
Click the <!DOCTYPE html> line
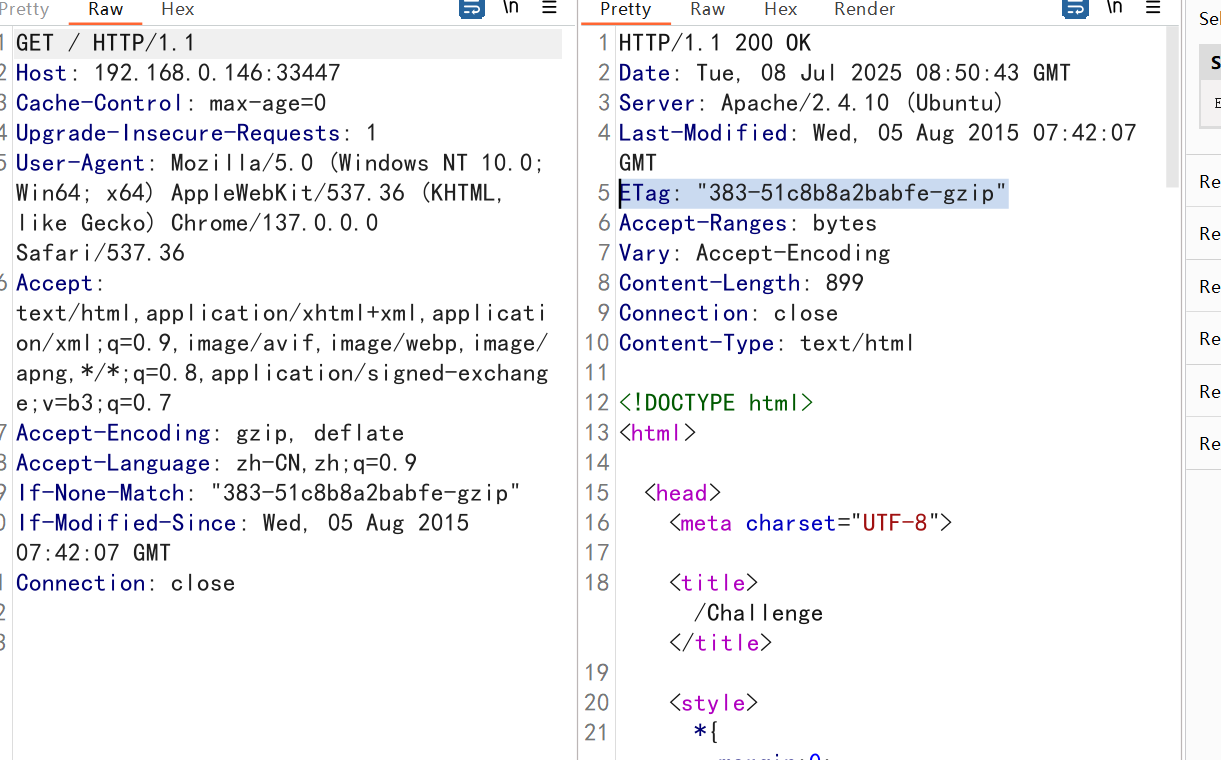[x=716, y=403]
